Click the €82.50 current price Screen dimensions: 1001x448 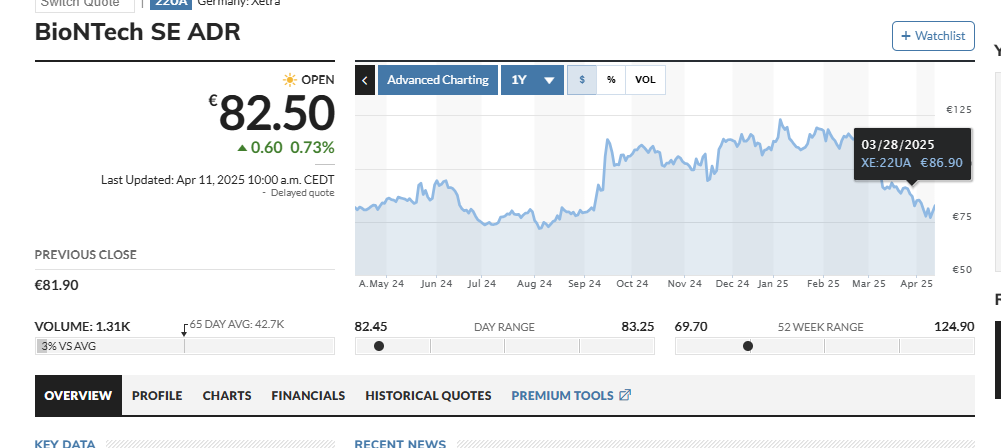[x=272, y=113]
